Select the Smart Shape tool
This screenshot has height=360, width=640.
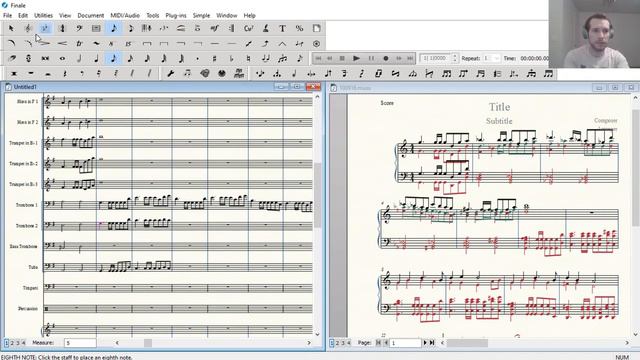coord(181,28)
